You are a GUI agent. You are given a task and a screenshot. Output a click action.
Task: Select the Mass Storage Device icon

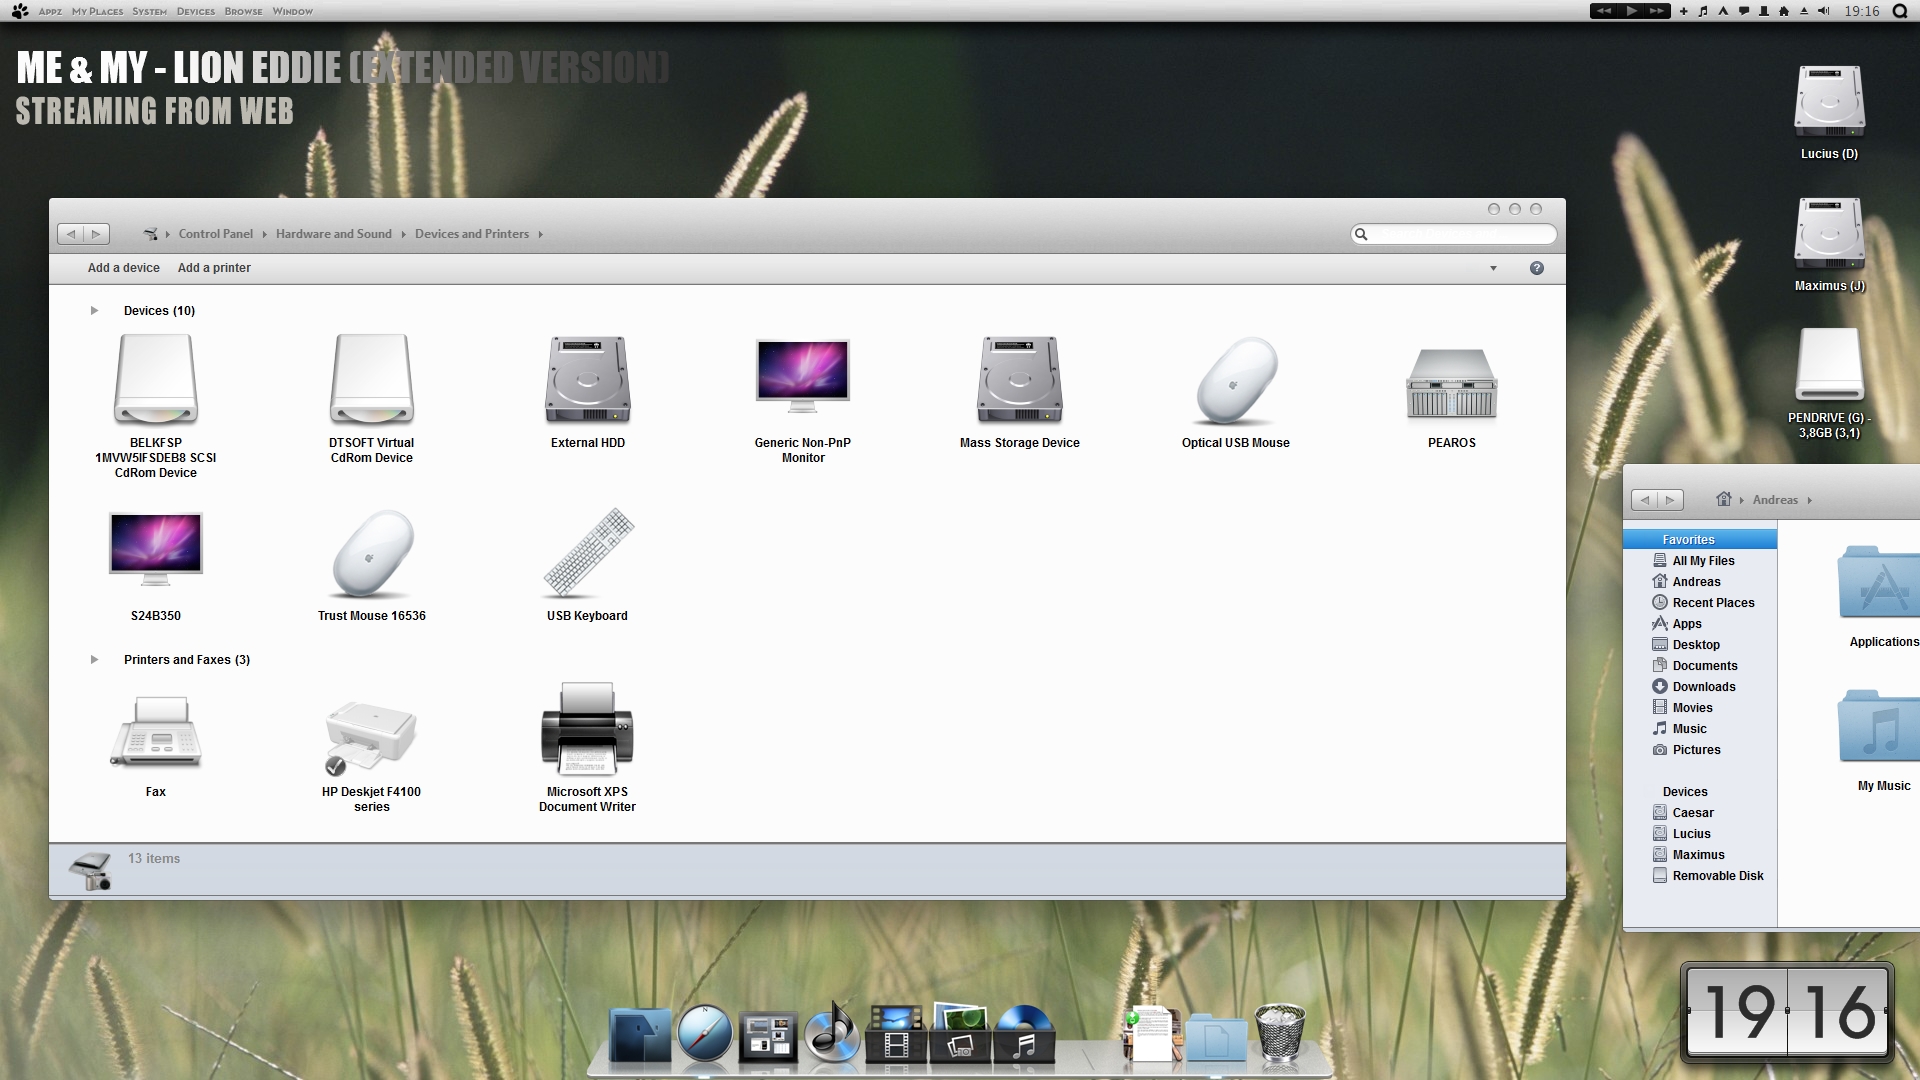pyautogui.click(x=1020, y=380)
